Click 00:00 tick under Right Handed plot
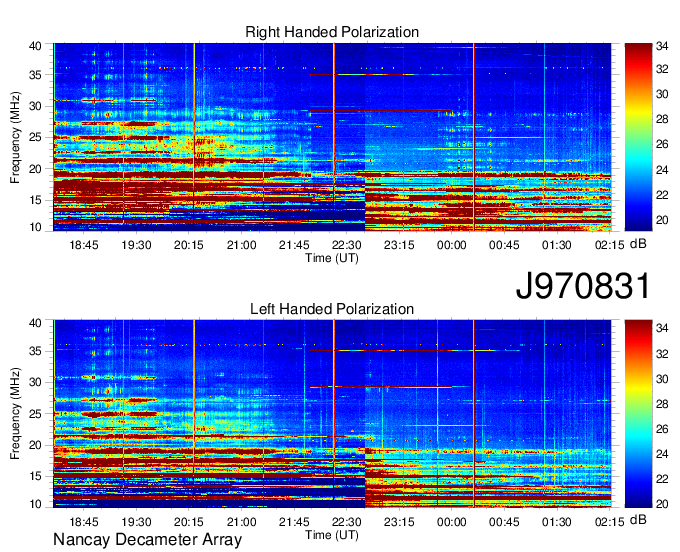This screenshot has width=680, height=552. tap(451, 245)
